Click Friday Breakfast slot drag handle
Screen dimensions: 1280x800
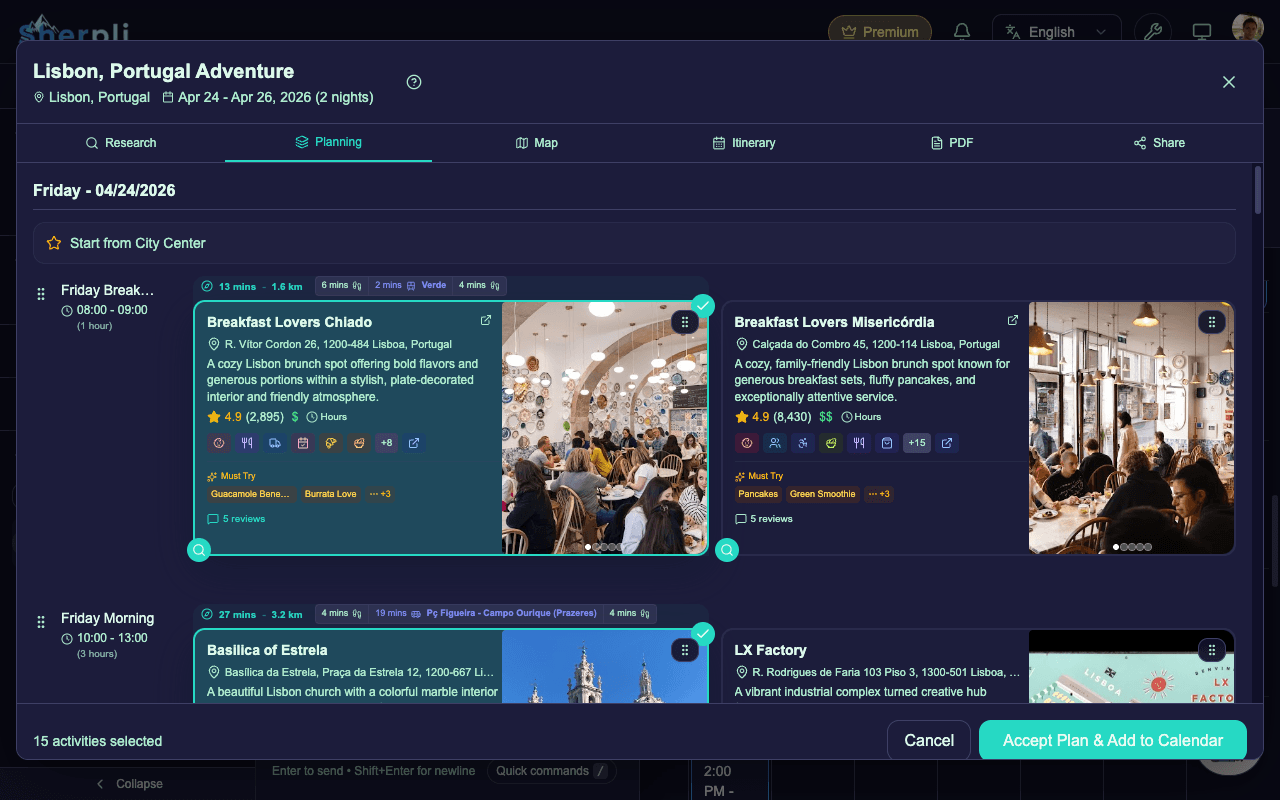pos(41,294)
